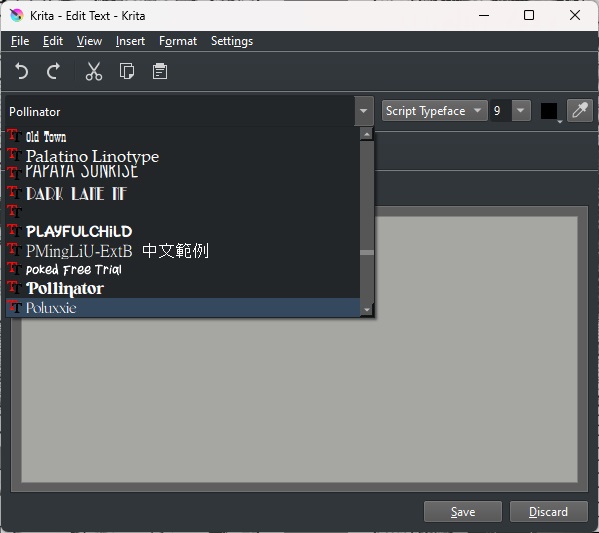Open the Format menu

coord(178,41)
